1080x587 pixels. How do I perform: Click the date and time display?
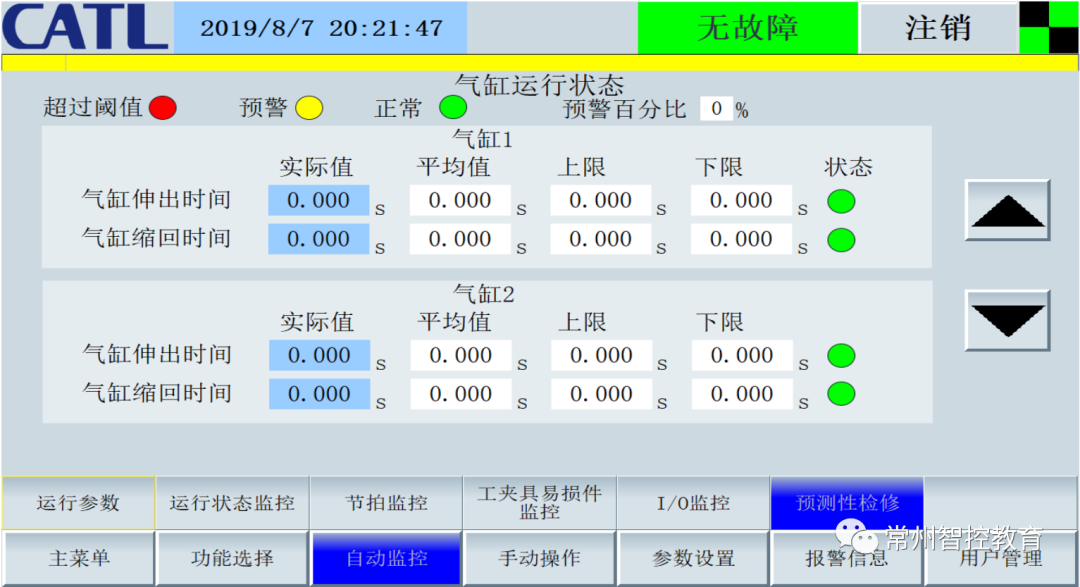(321, 28)
